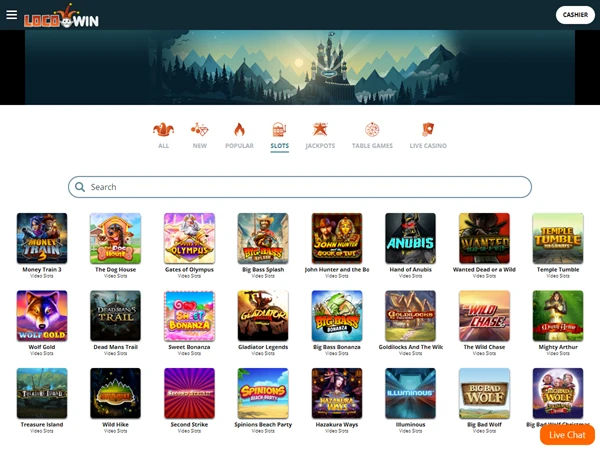Switch to the POPULAR tab label
This screenshot has width=600, height=450.
tap(239, 146)
